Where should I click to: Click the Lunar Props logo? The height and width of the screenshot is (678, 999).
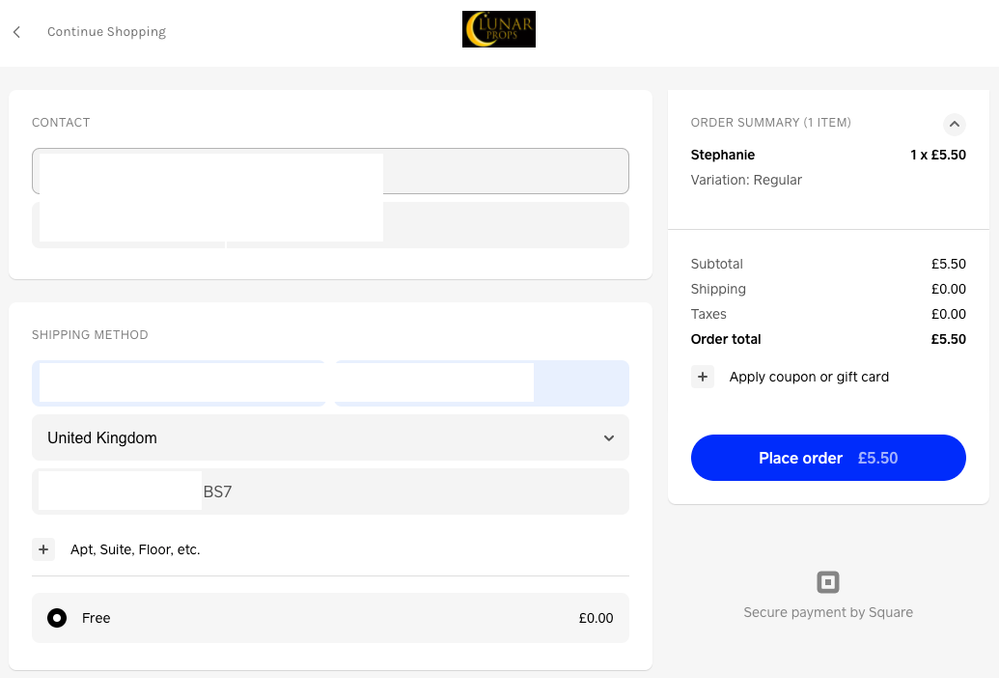498,29
